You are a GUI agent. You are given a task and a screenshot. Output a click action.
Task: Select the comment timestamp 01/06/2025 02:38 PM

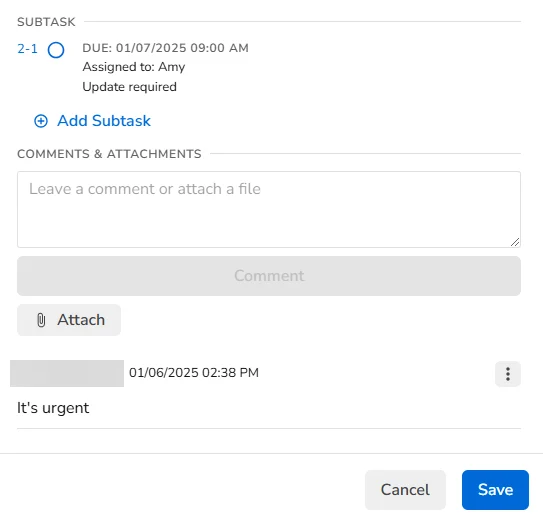(194, 373)
